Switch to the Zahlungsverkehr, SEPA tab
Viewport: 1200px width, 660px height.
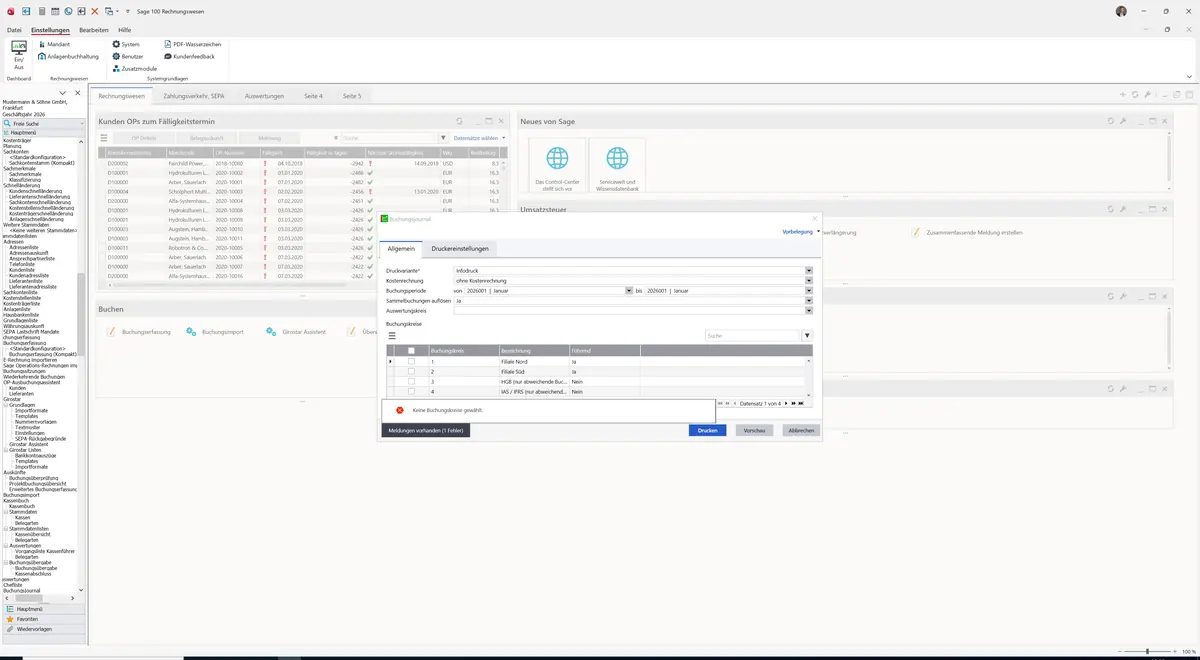click(194, 96)
